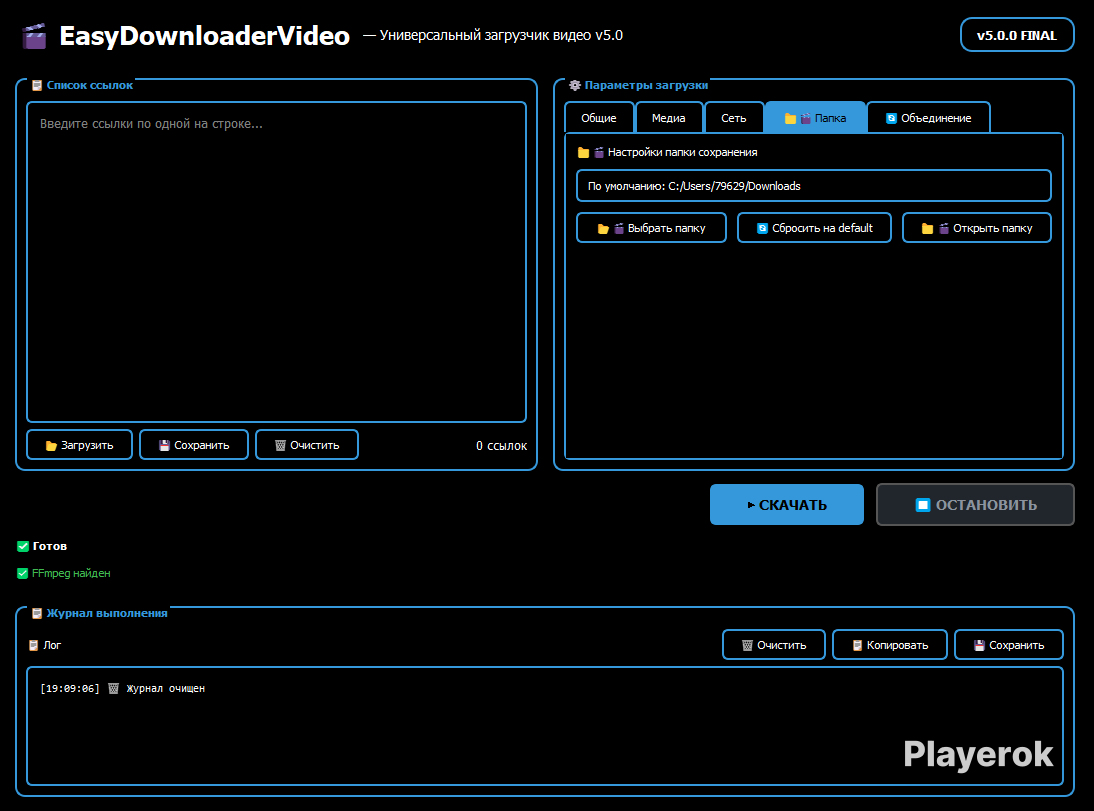Viewport: 1094px width, 811px height.
Task: Click the refresh icon on Сбросить на default
Action: [x=762, y=228]
